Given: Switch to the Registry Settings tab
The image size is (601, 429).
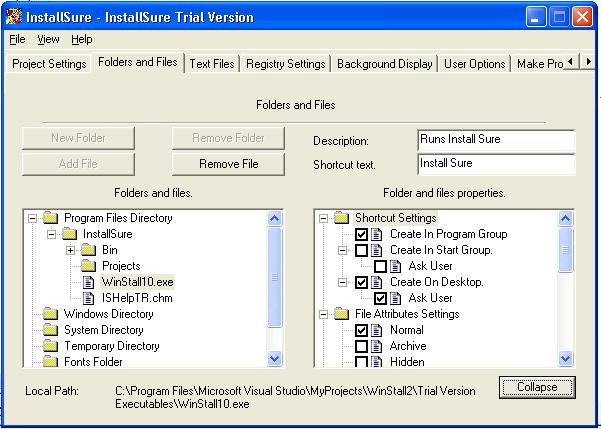Looking at the screenshot, I should click(286, 64).
